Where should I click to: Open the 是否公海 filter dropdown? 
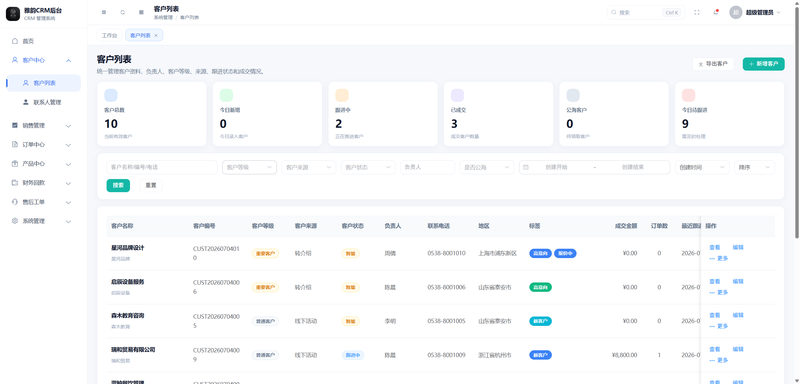[487, 167]
